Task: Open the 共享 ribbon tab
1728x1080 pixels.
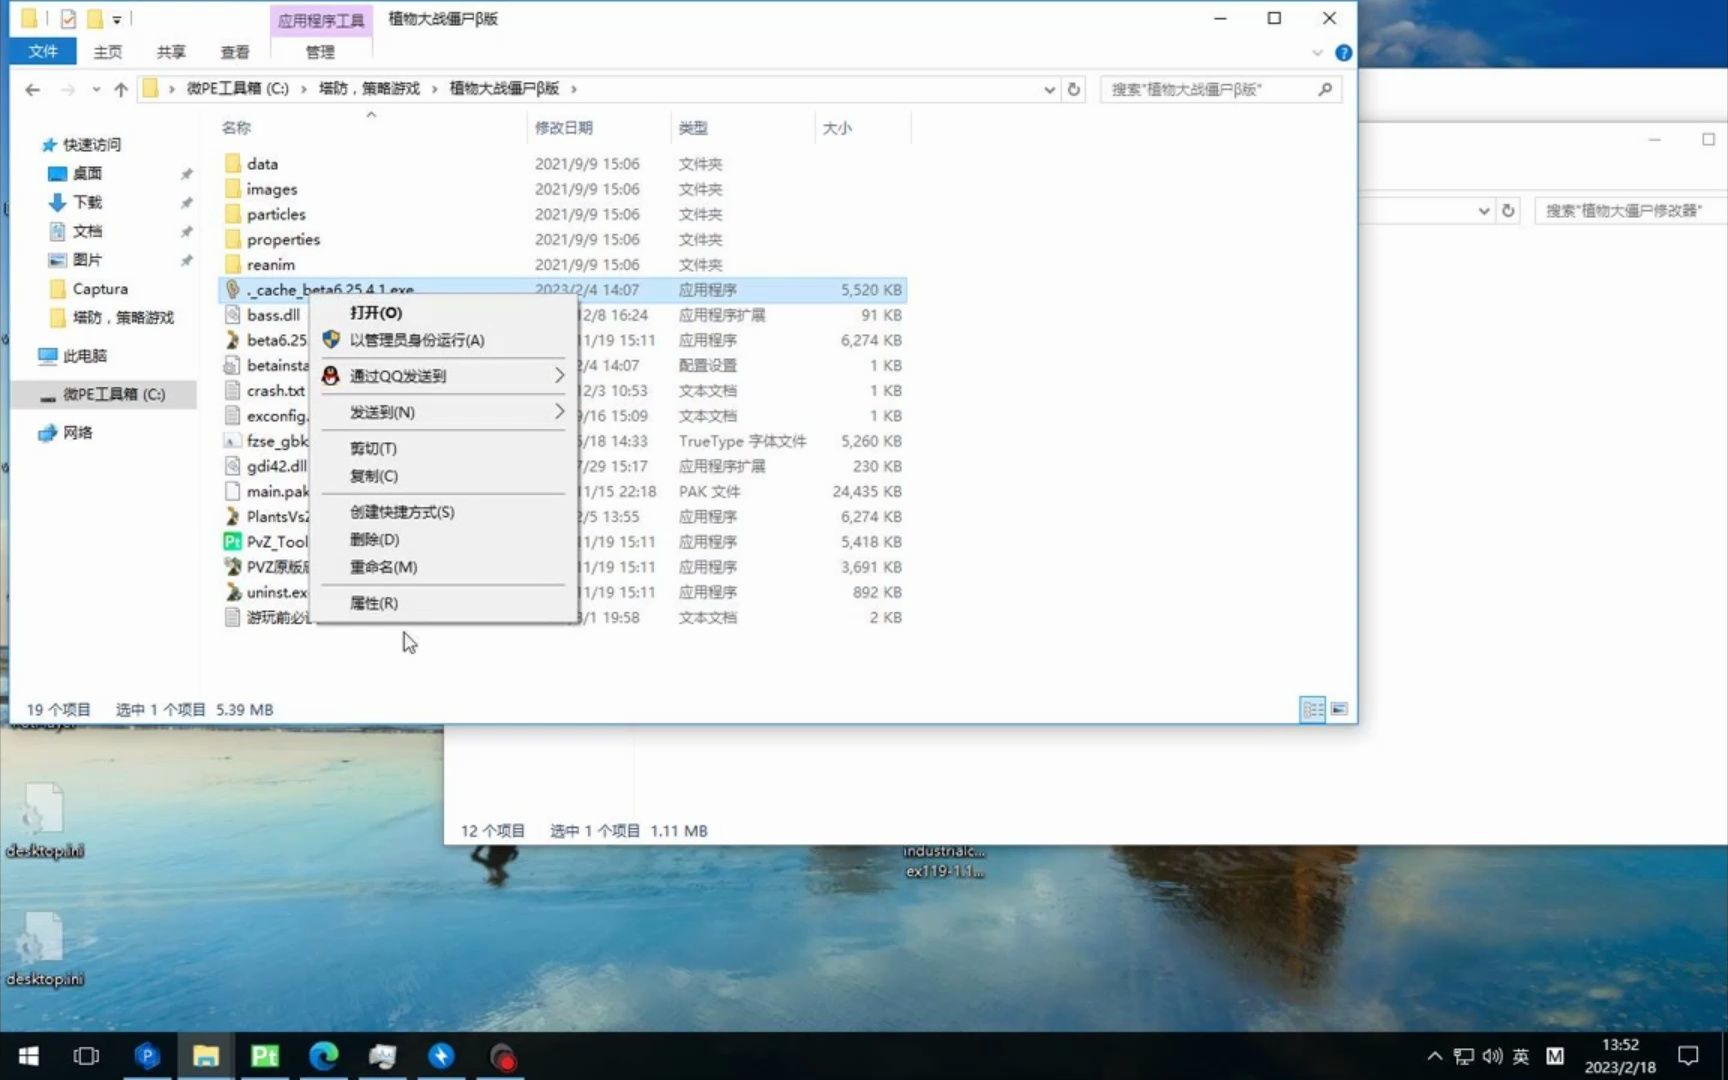Action: point(171,51)
